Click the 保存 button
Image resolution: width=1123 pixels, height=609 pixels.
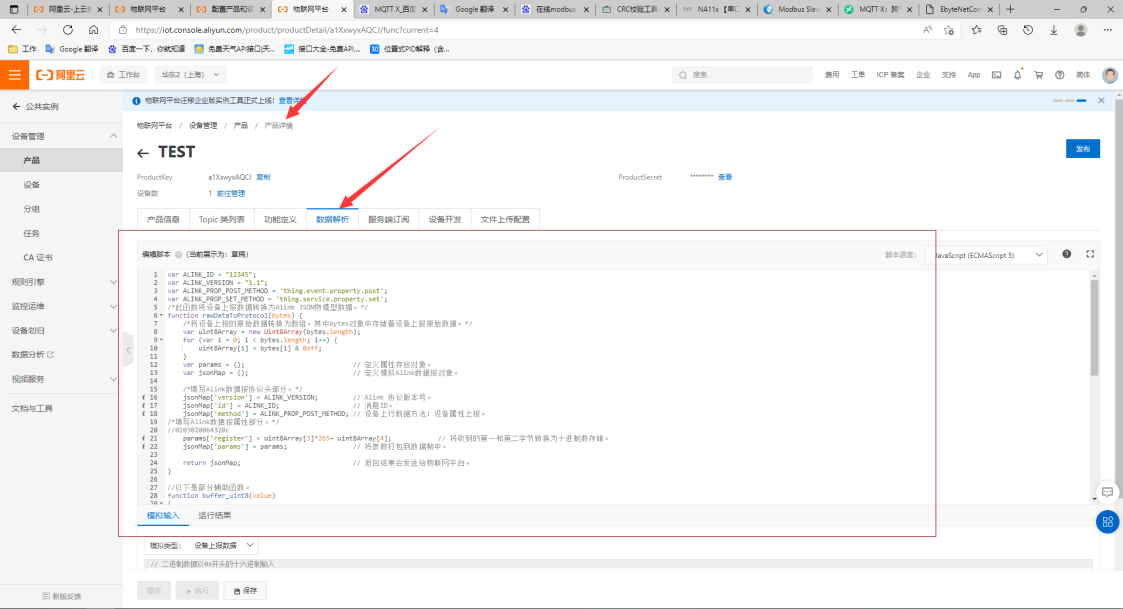click(245, 591)
